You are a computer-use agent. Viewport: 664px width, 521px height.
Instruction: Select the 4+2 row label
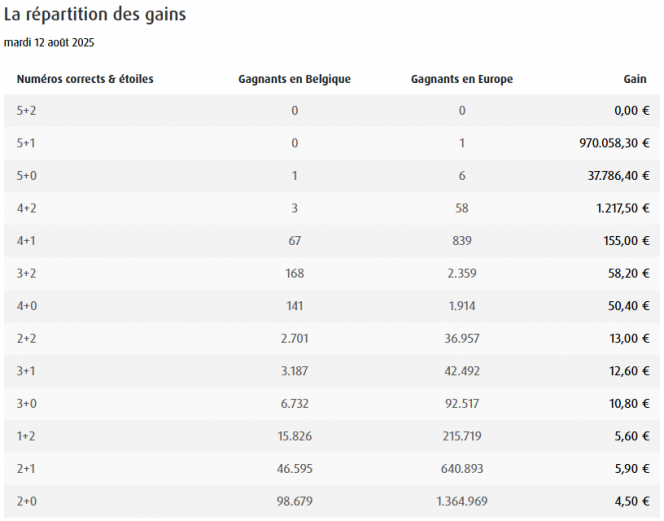[x=26, y=208]
